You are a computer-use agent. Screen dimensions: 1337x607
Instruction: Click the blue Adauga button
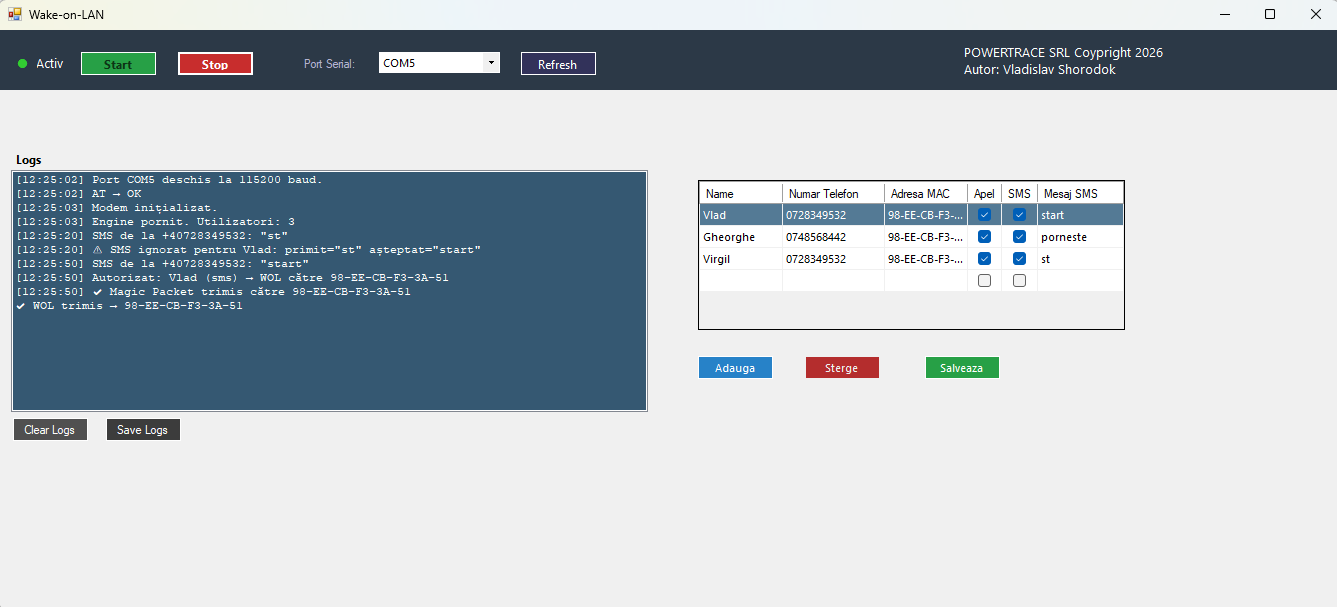[x=735, y=368]
